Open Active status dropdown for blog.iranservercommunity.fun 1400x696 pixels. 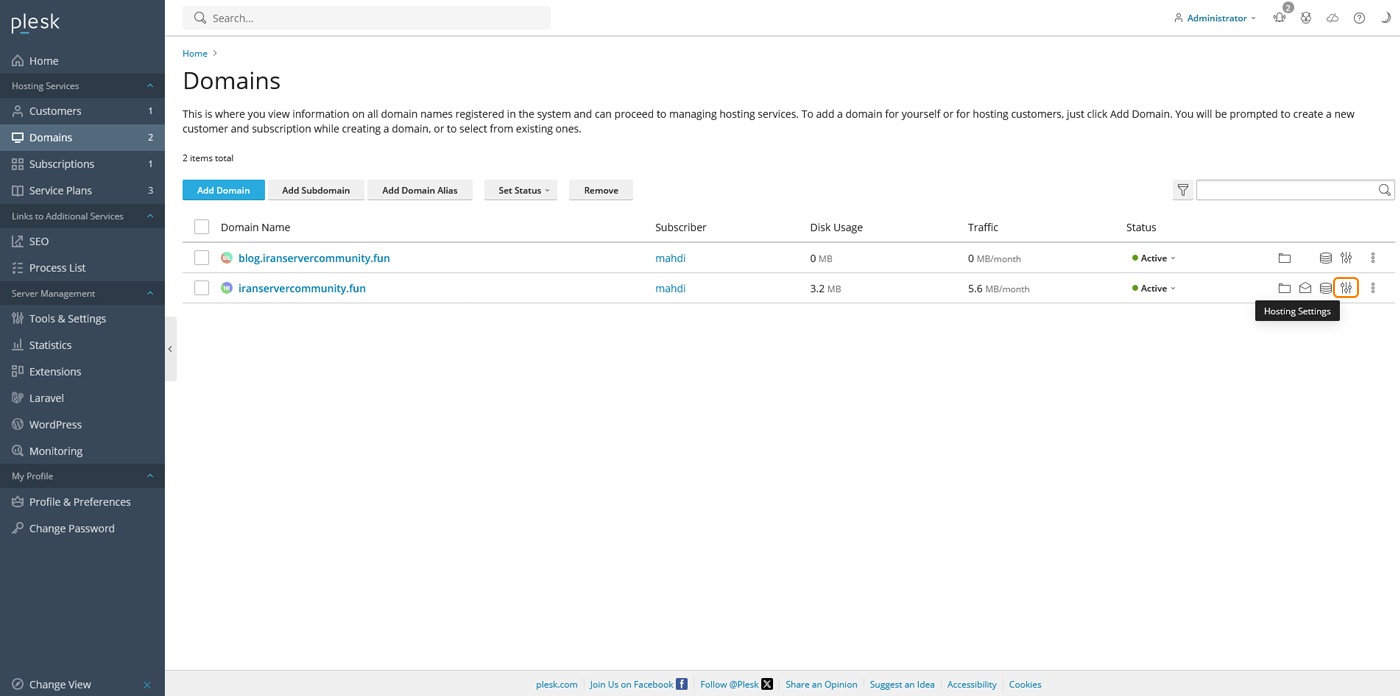coord(1157,258)
